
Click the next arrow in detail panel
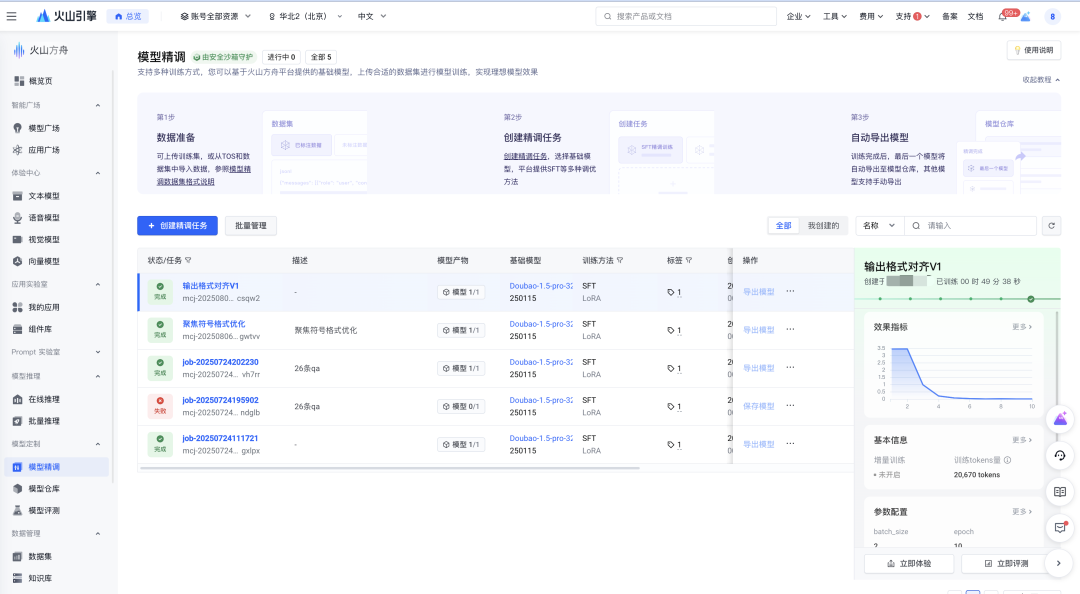pyautogui.click(x=1059, y=564)
